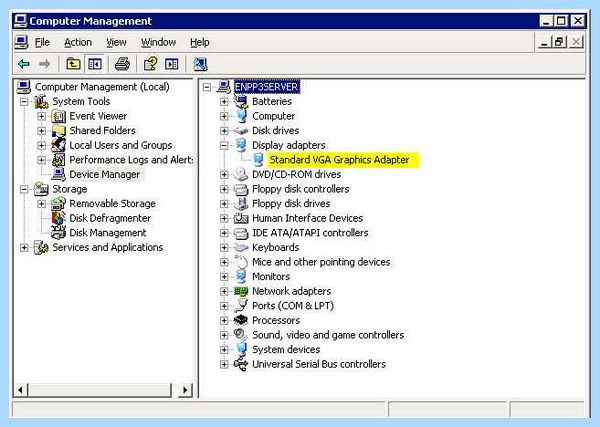Expand the Event Viewer node
This screenshot has height=427, width=600.
[41, 116]
